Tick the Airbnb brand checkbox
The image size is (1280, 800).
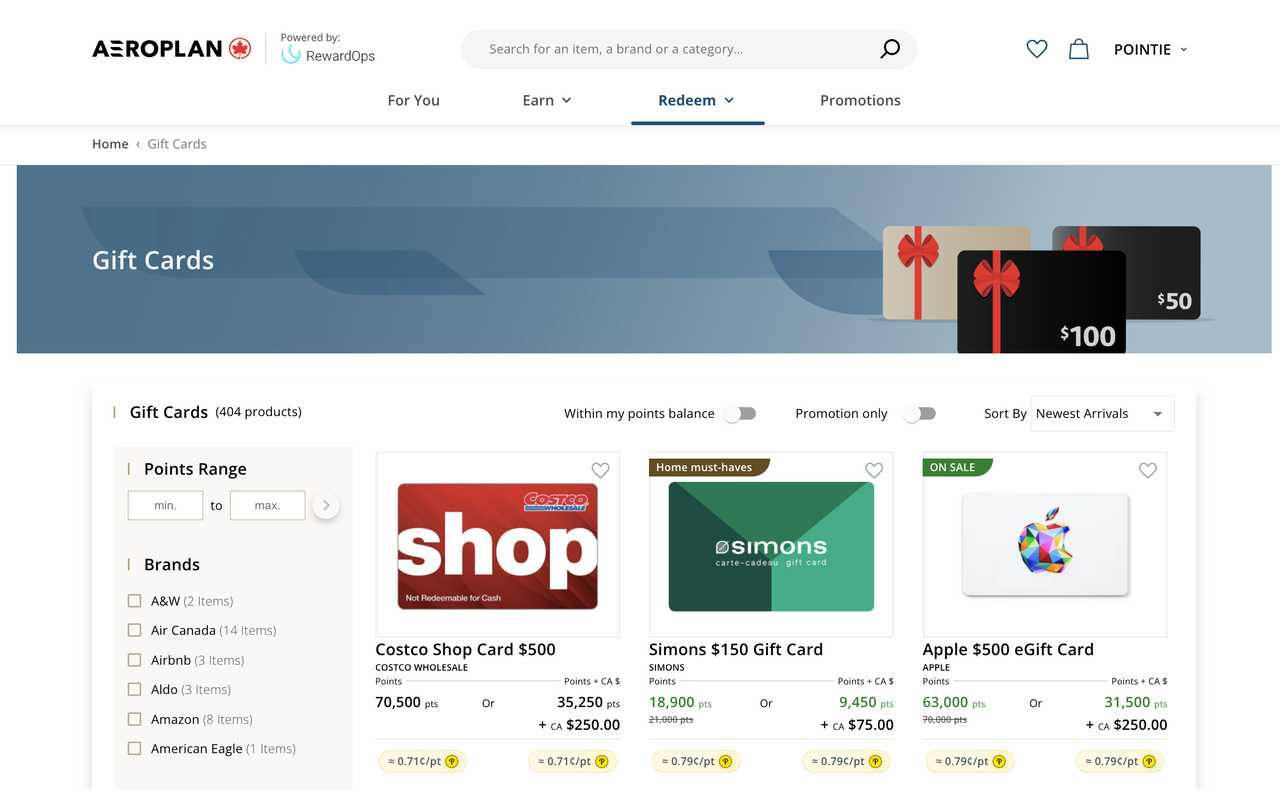tap(134, 660)
